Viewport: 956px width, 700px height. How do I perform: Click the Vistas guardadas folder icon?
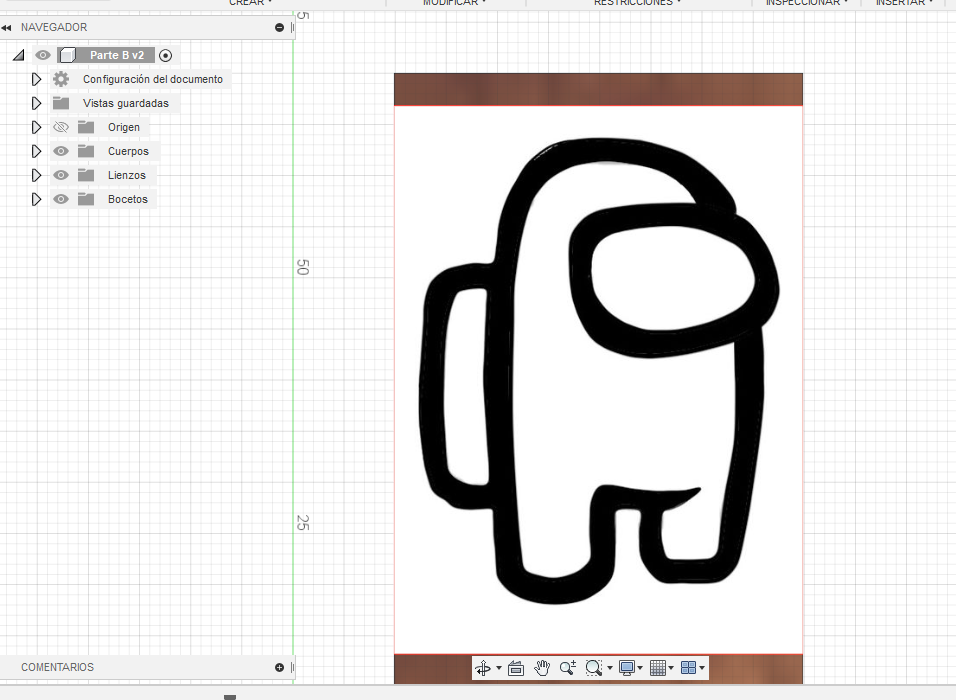coord(61,103)
